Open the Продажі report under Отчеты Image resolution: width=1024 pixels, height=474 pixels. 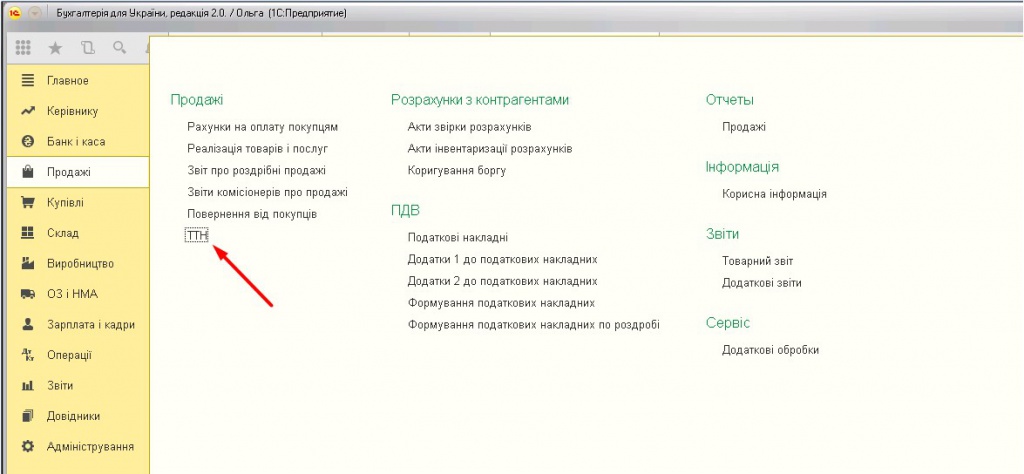[x=744, y=127]
